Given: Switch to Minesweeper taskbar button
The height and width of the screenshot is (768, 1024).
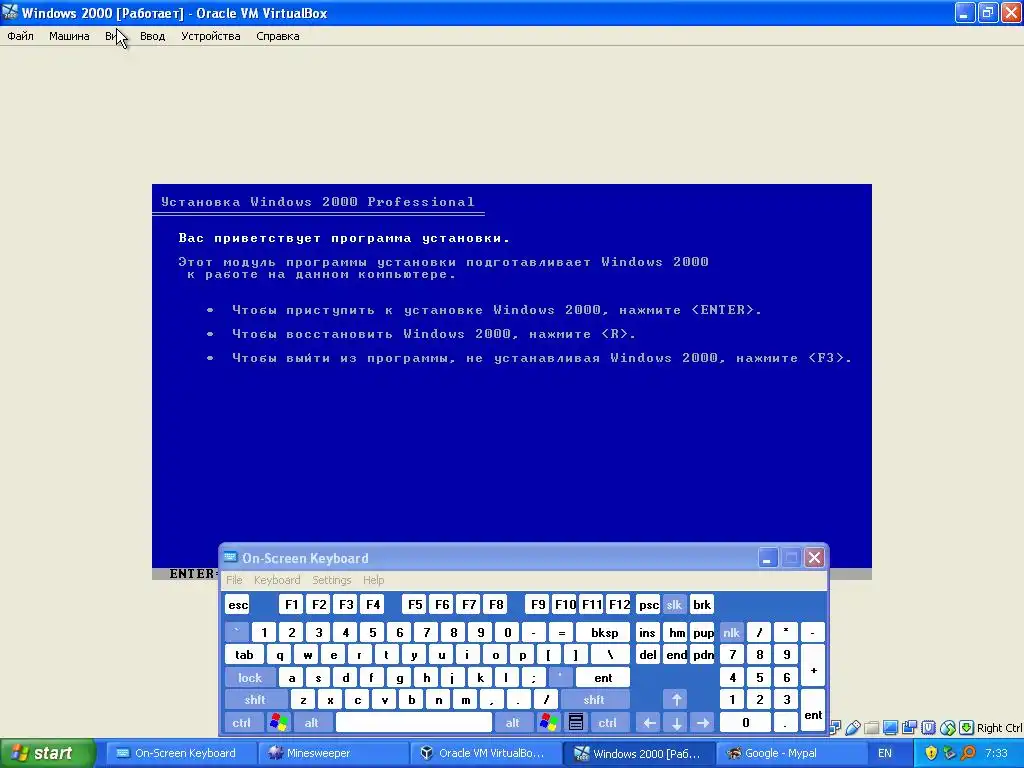Looking at the screenshot, I should (x=333, y=753).
